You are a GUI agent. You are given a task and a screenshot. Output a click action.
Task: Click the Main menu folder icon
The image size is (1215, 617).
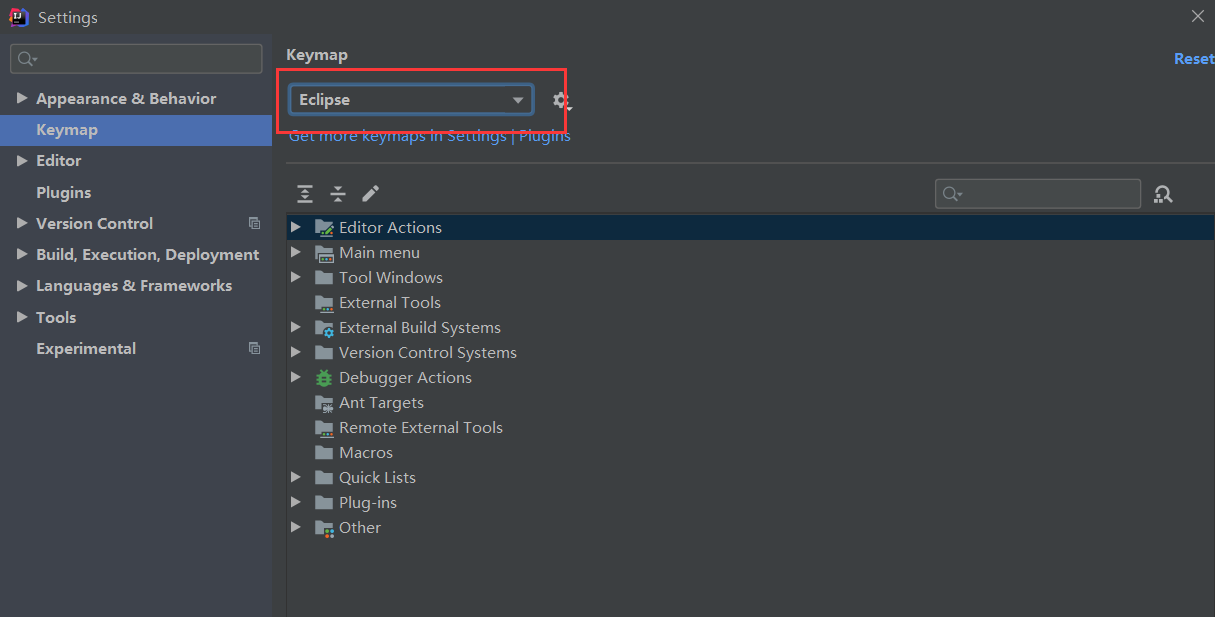pos(324,253)
